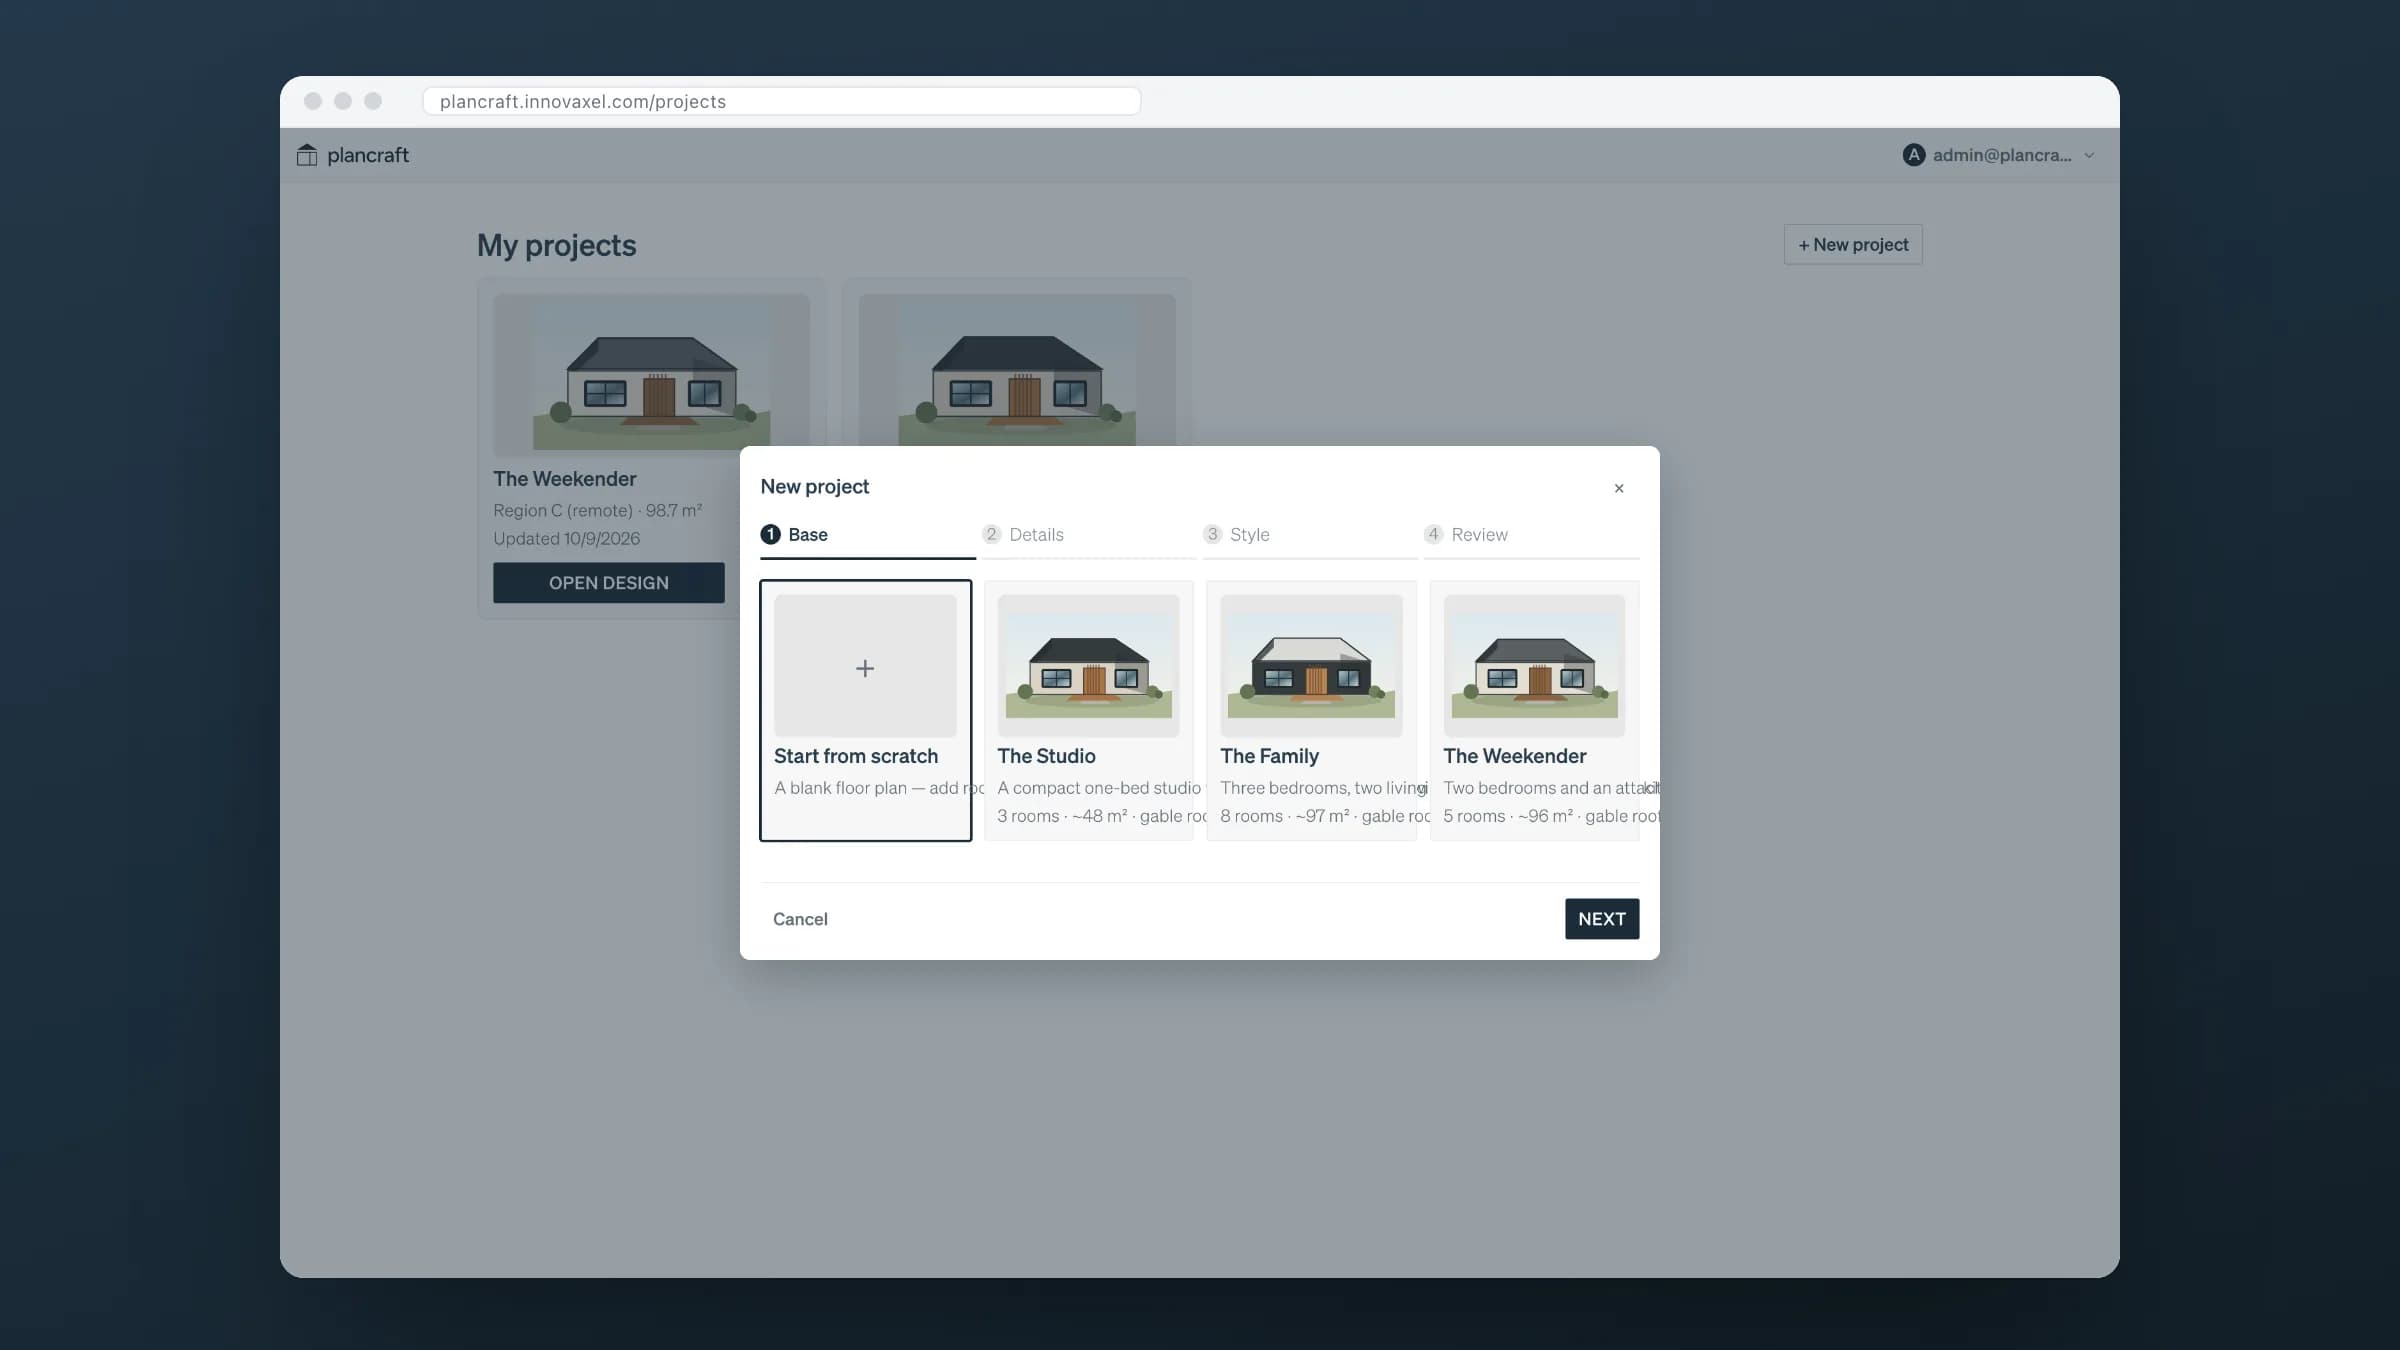Click the step 3 number badge
Viewport: 2400px width, 1350px height.
(1212, 535)
